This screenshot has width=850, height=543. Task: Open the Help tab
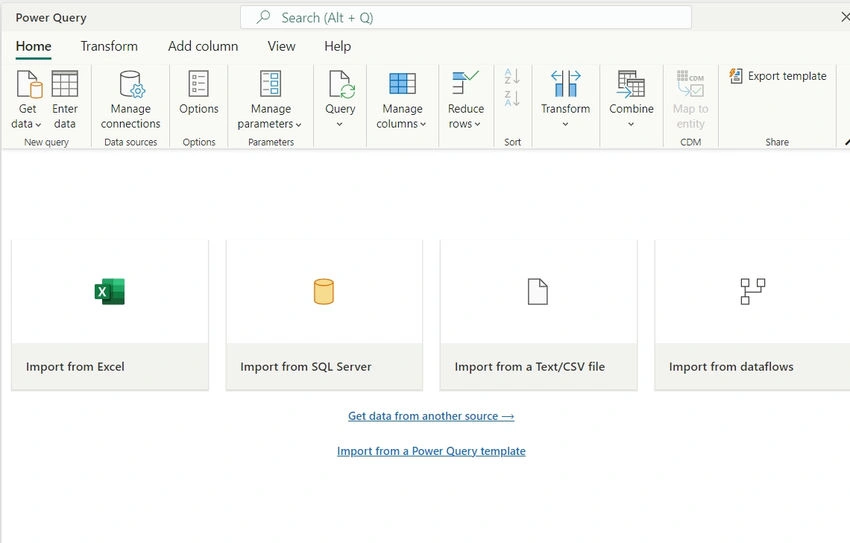click(x=337, y=47)
